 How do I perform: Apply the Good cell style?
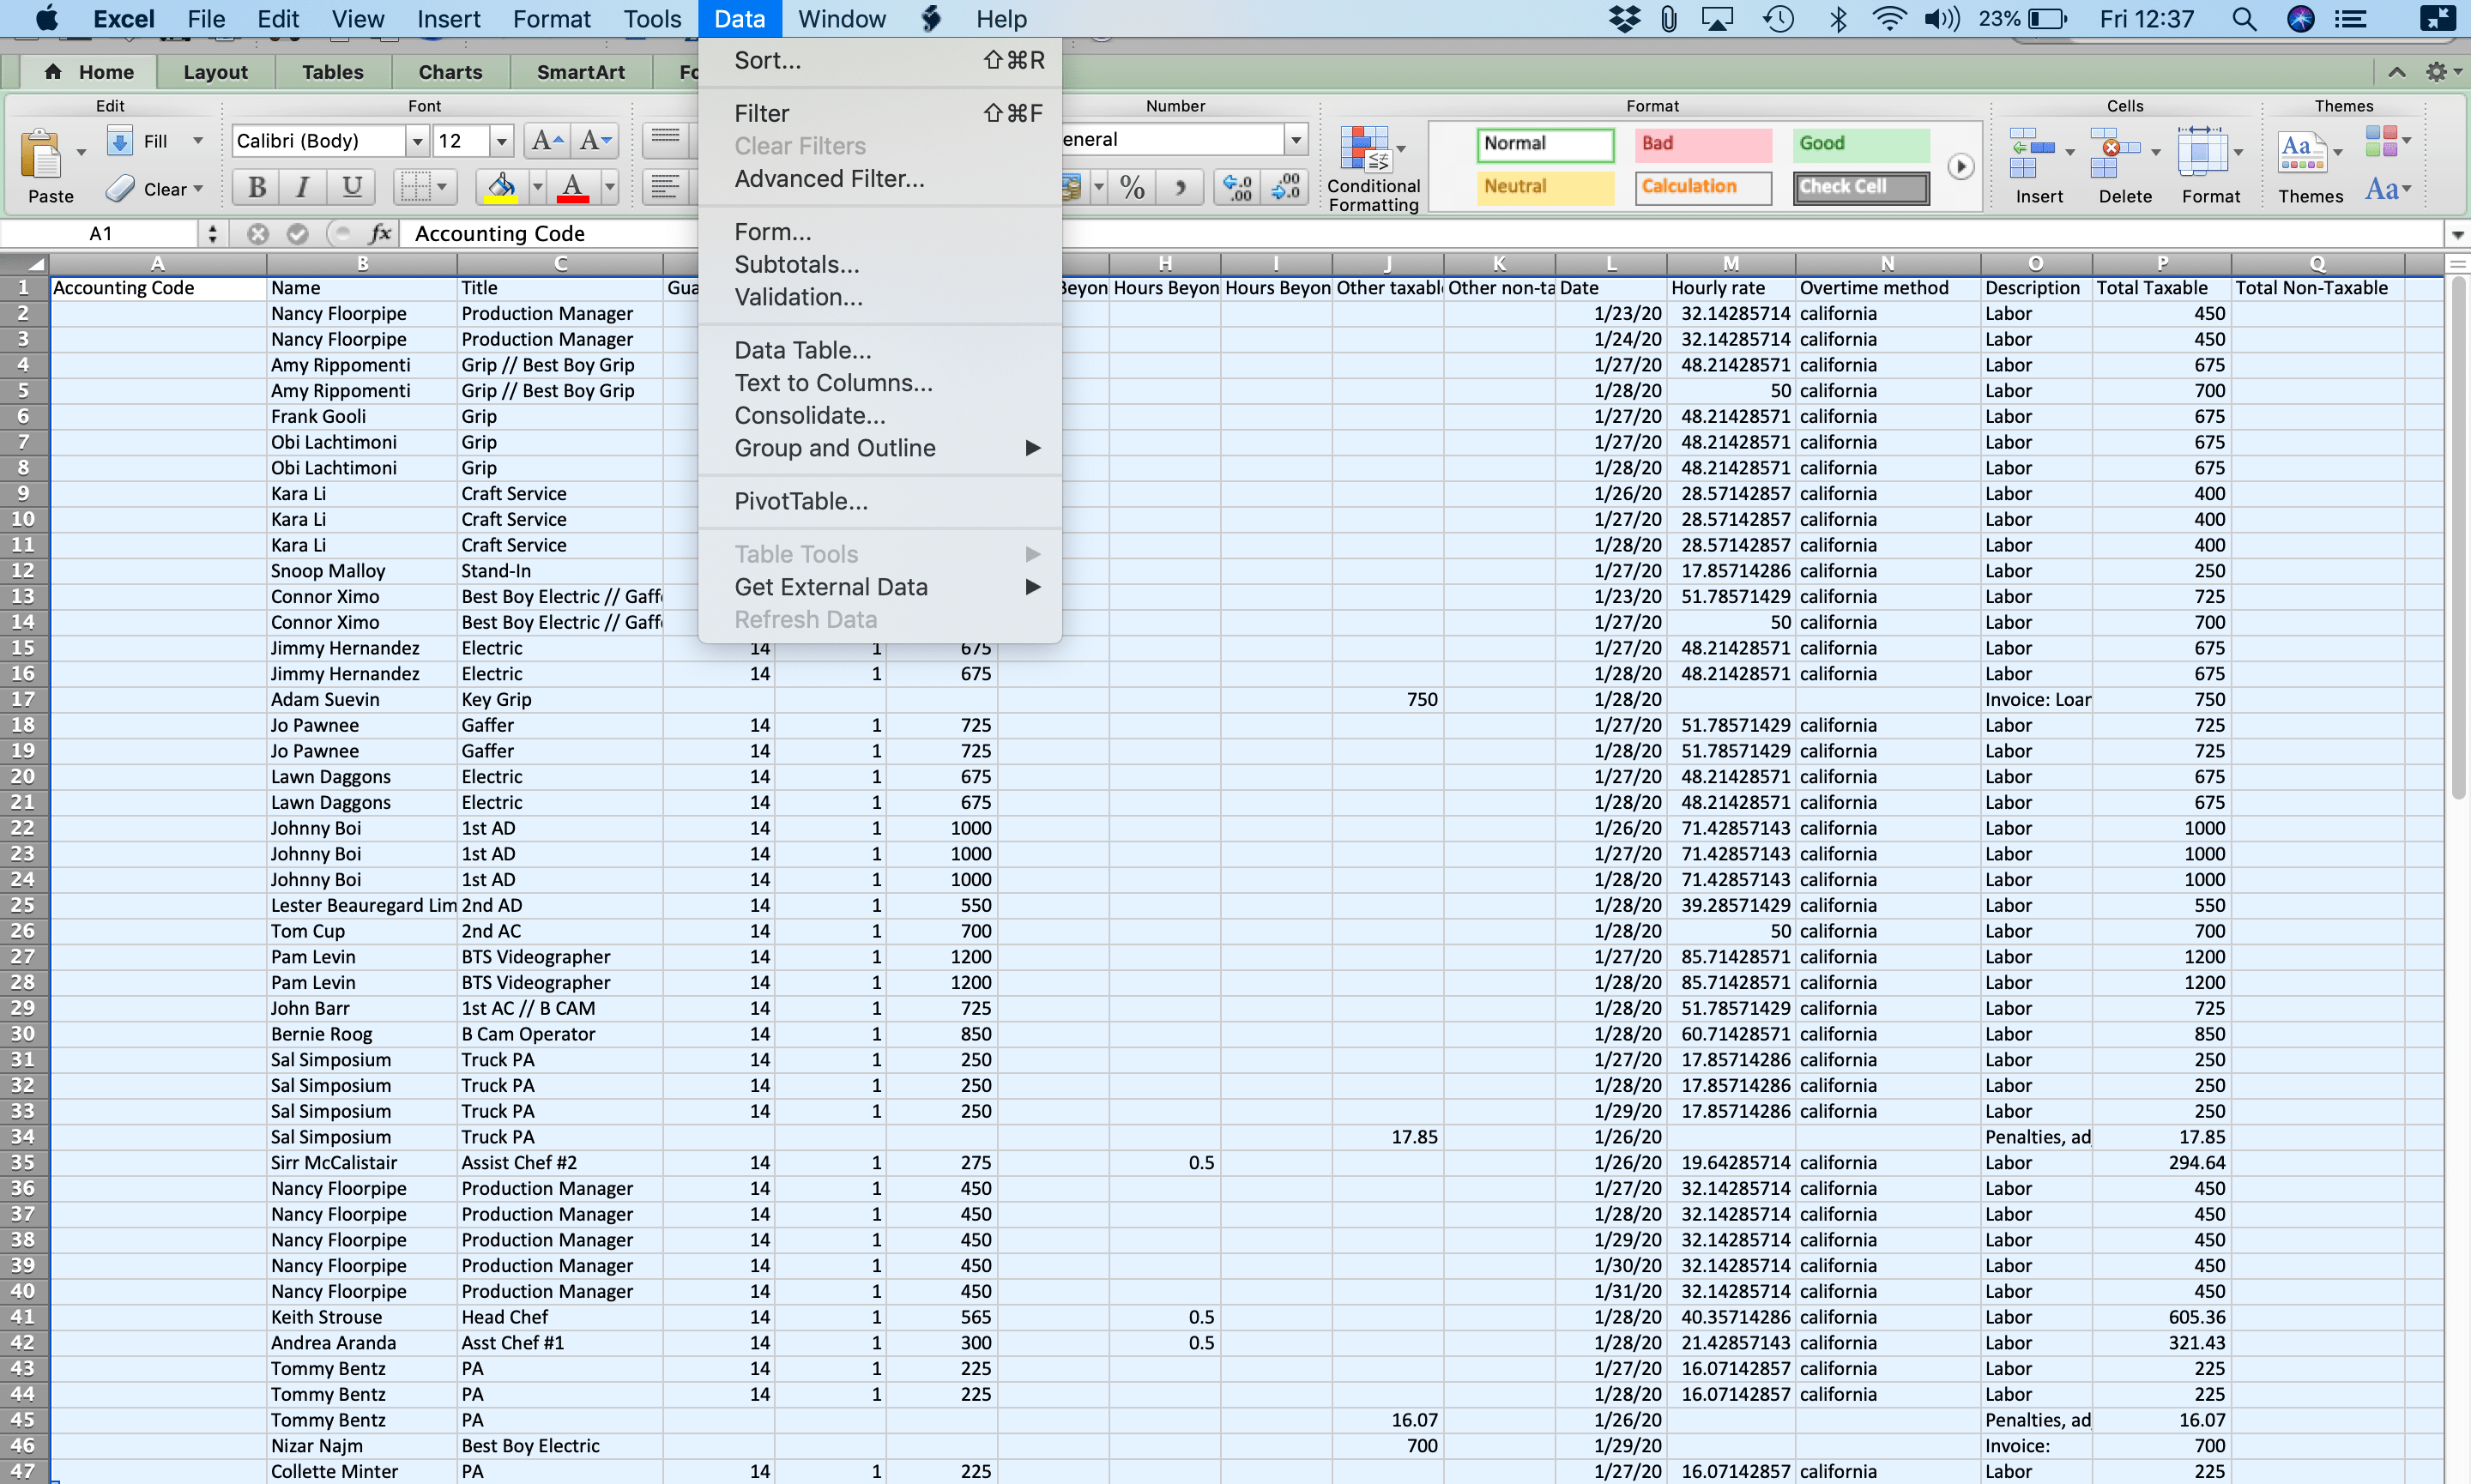click(x=1860, y=144)
